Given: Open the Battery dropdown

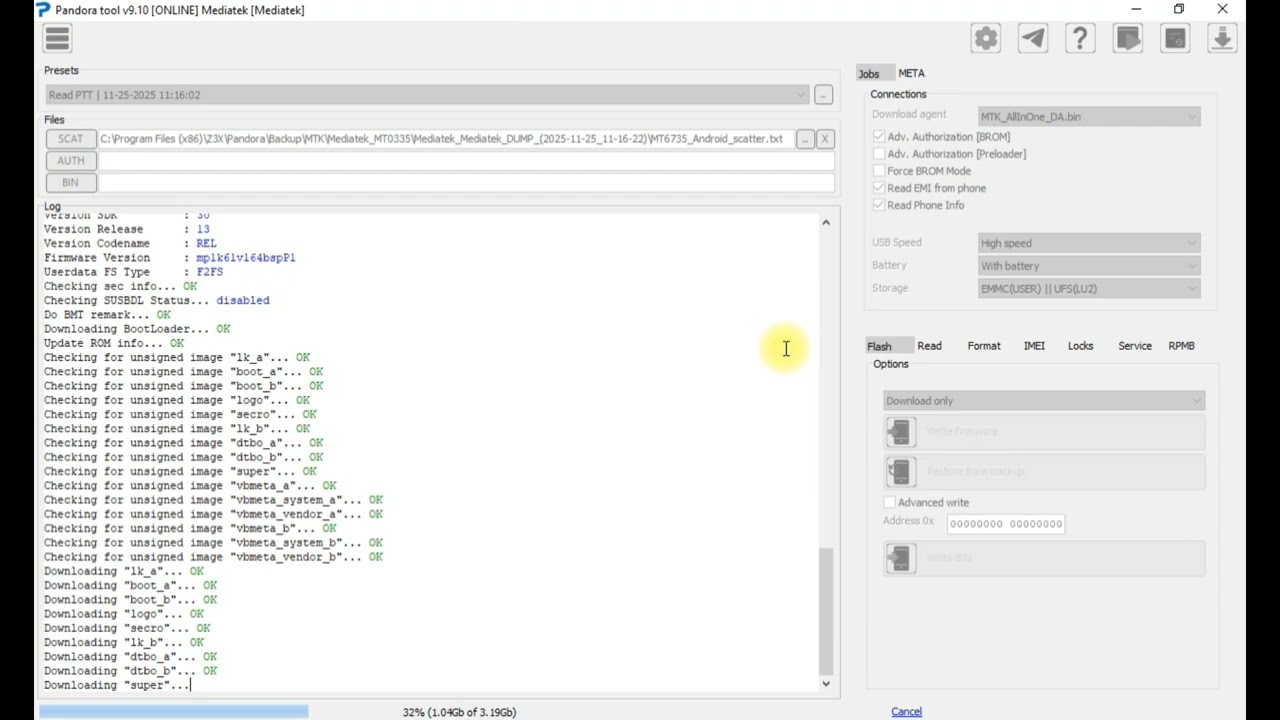Looking at the screenshot, I should click(1089, 266).
